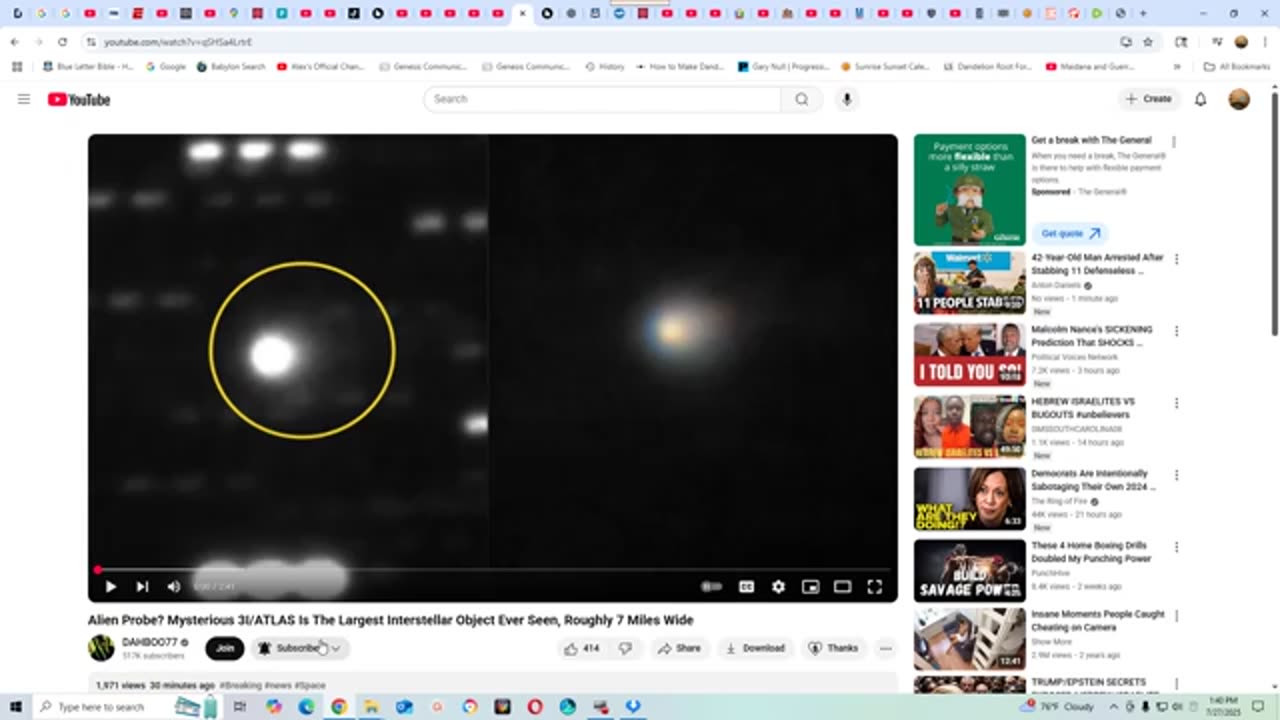Open Task View on the taskbar
Viewport: 1280px width, 720px height.
[240, 707]
